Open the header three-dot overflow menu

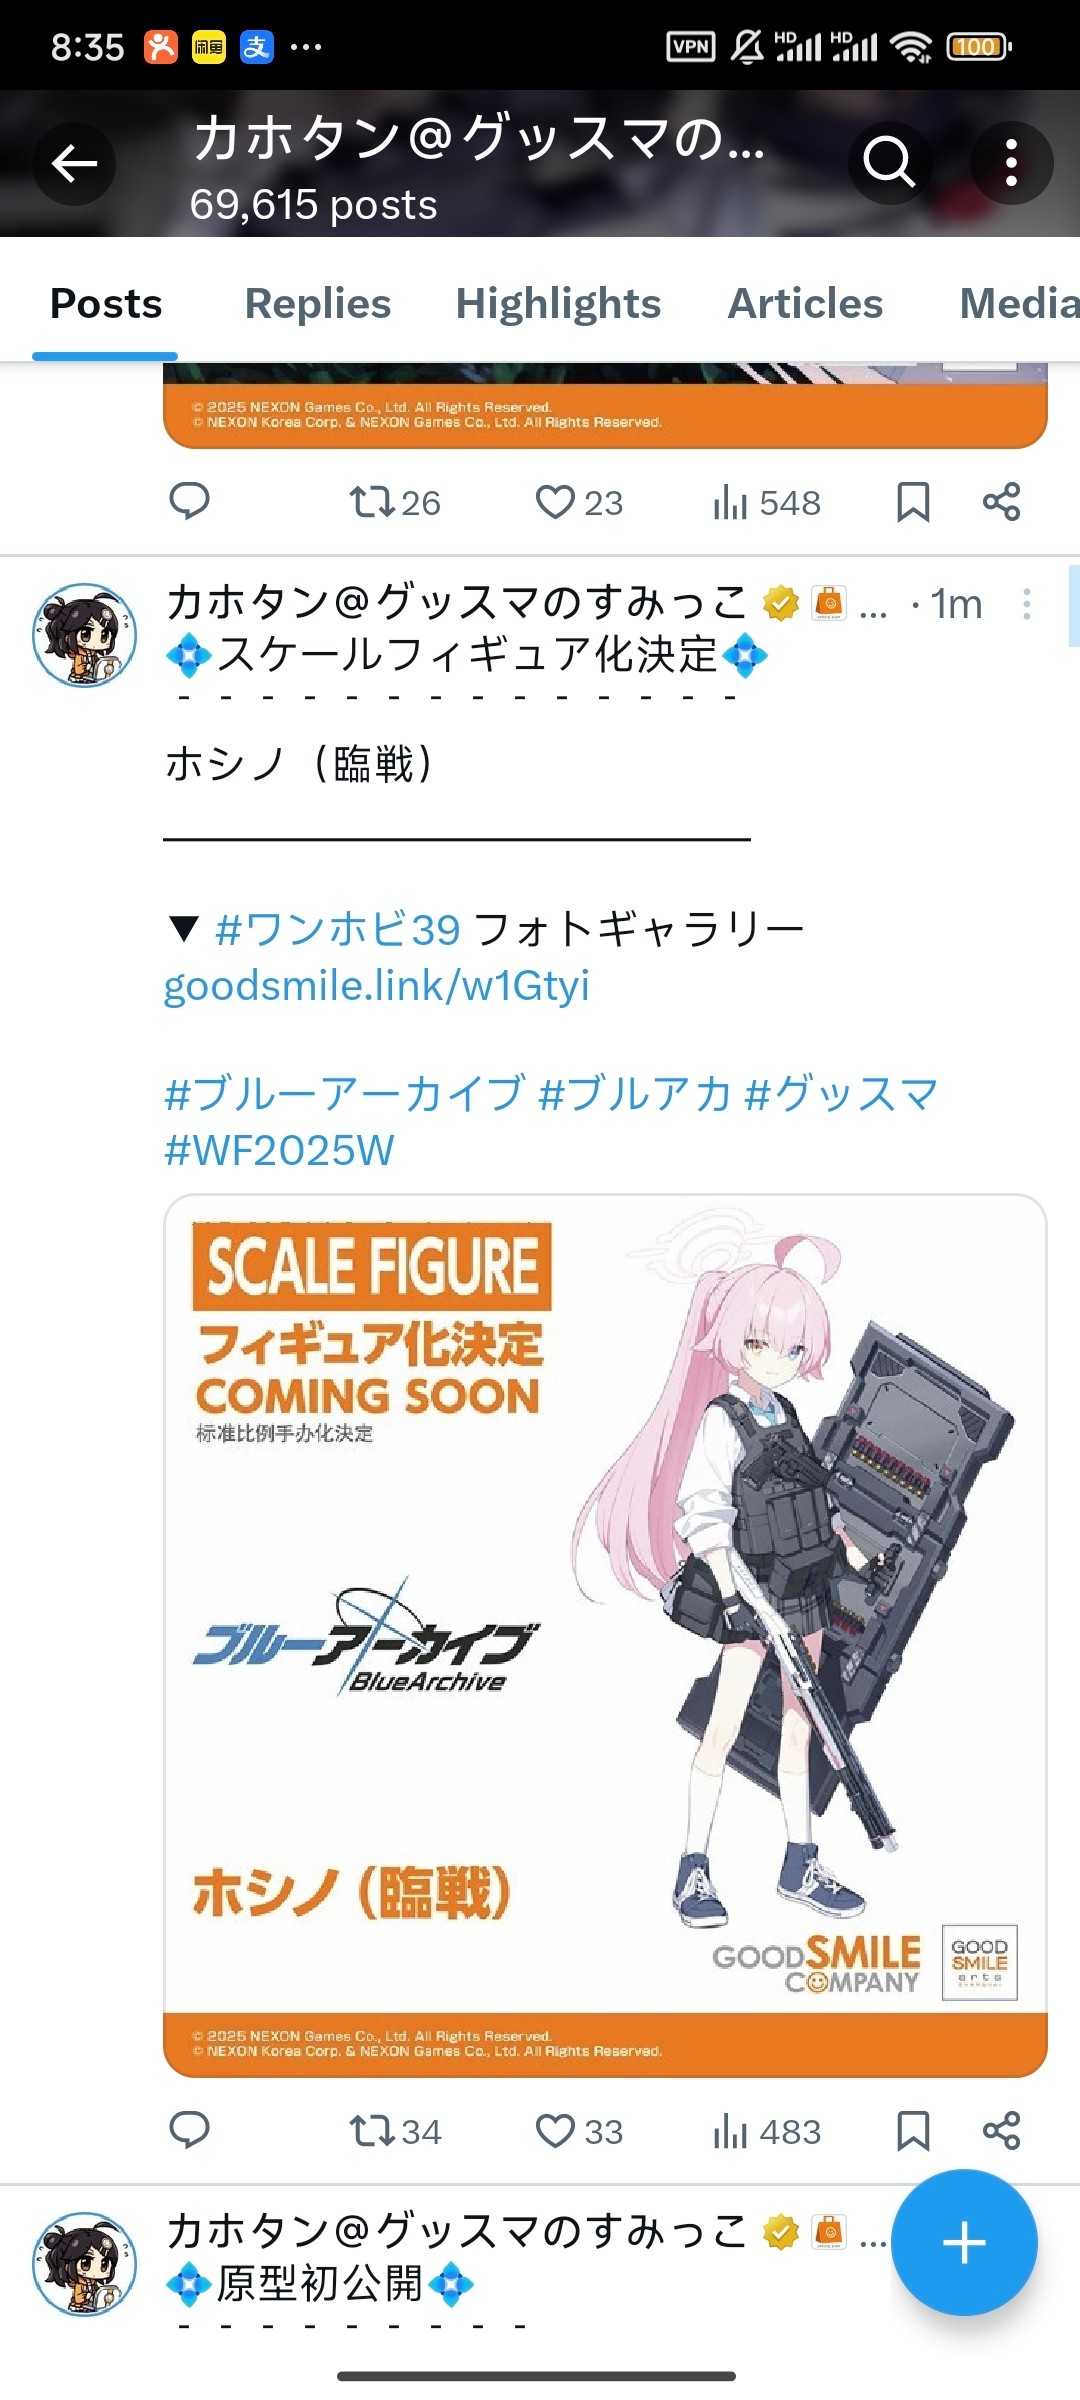coord(1011,162)
